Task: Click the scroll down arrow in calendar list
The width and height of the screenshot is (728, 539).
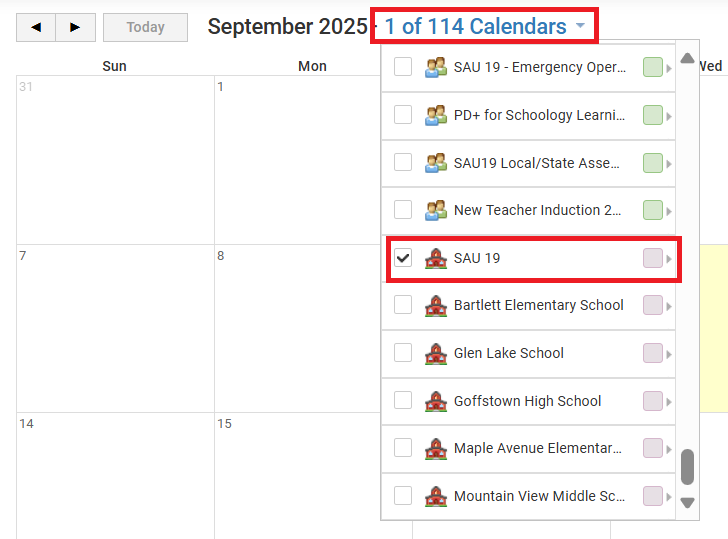Action: pyautogui.click(x=687, y=502)
